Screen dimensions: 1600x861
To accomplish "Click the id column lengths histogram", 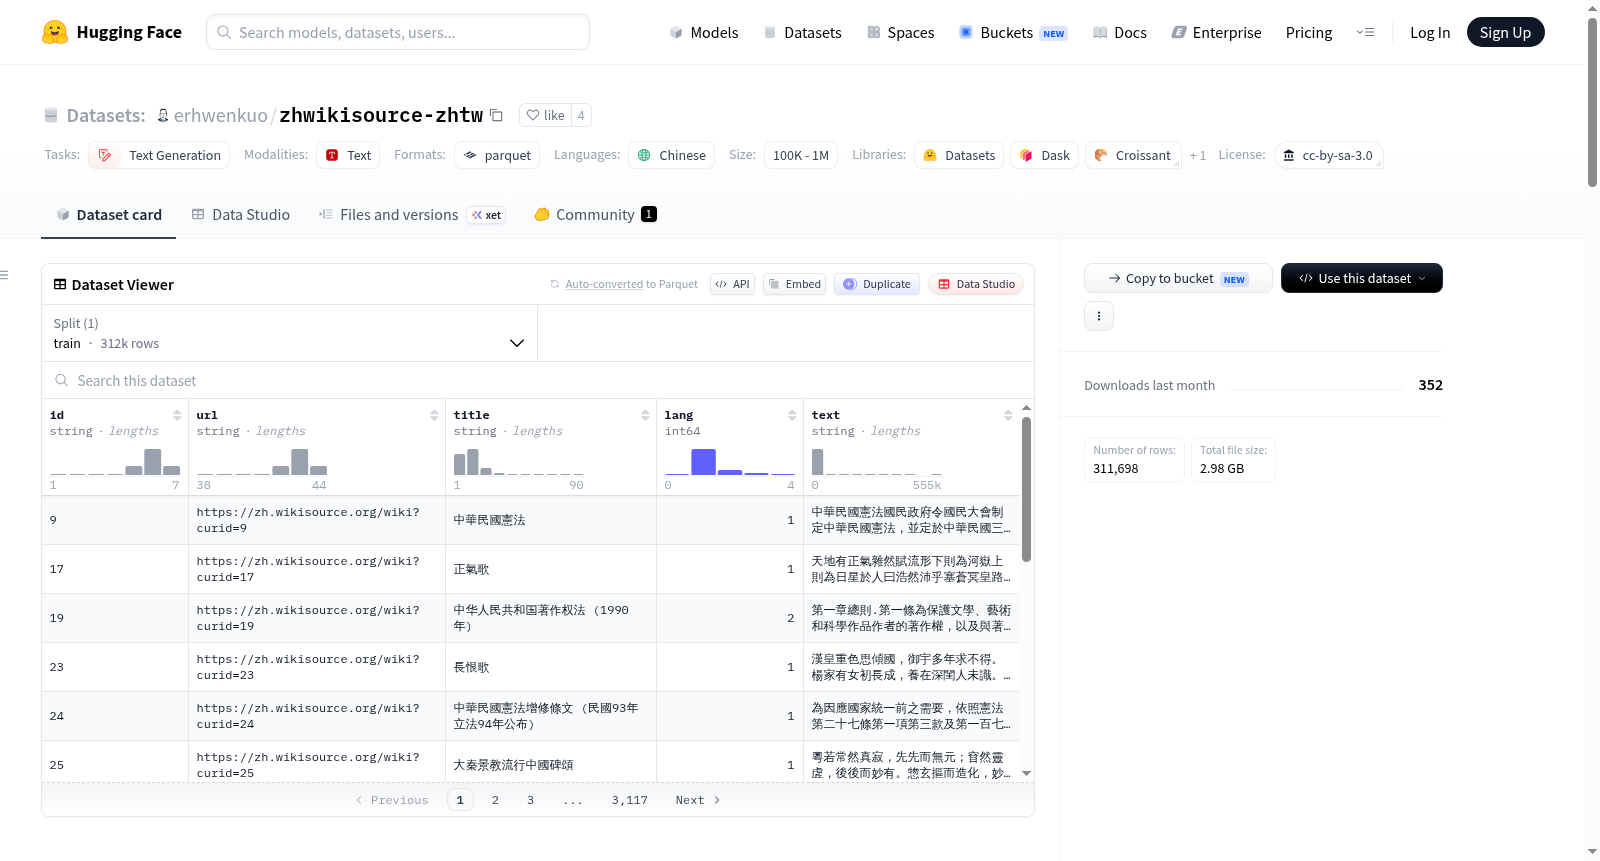I will point(115,462).
